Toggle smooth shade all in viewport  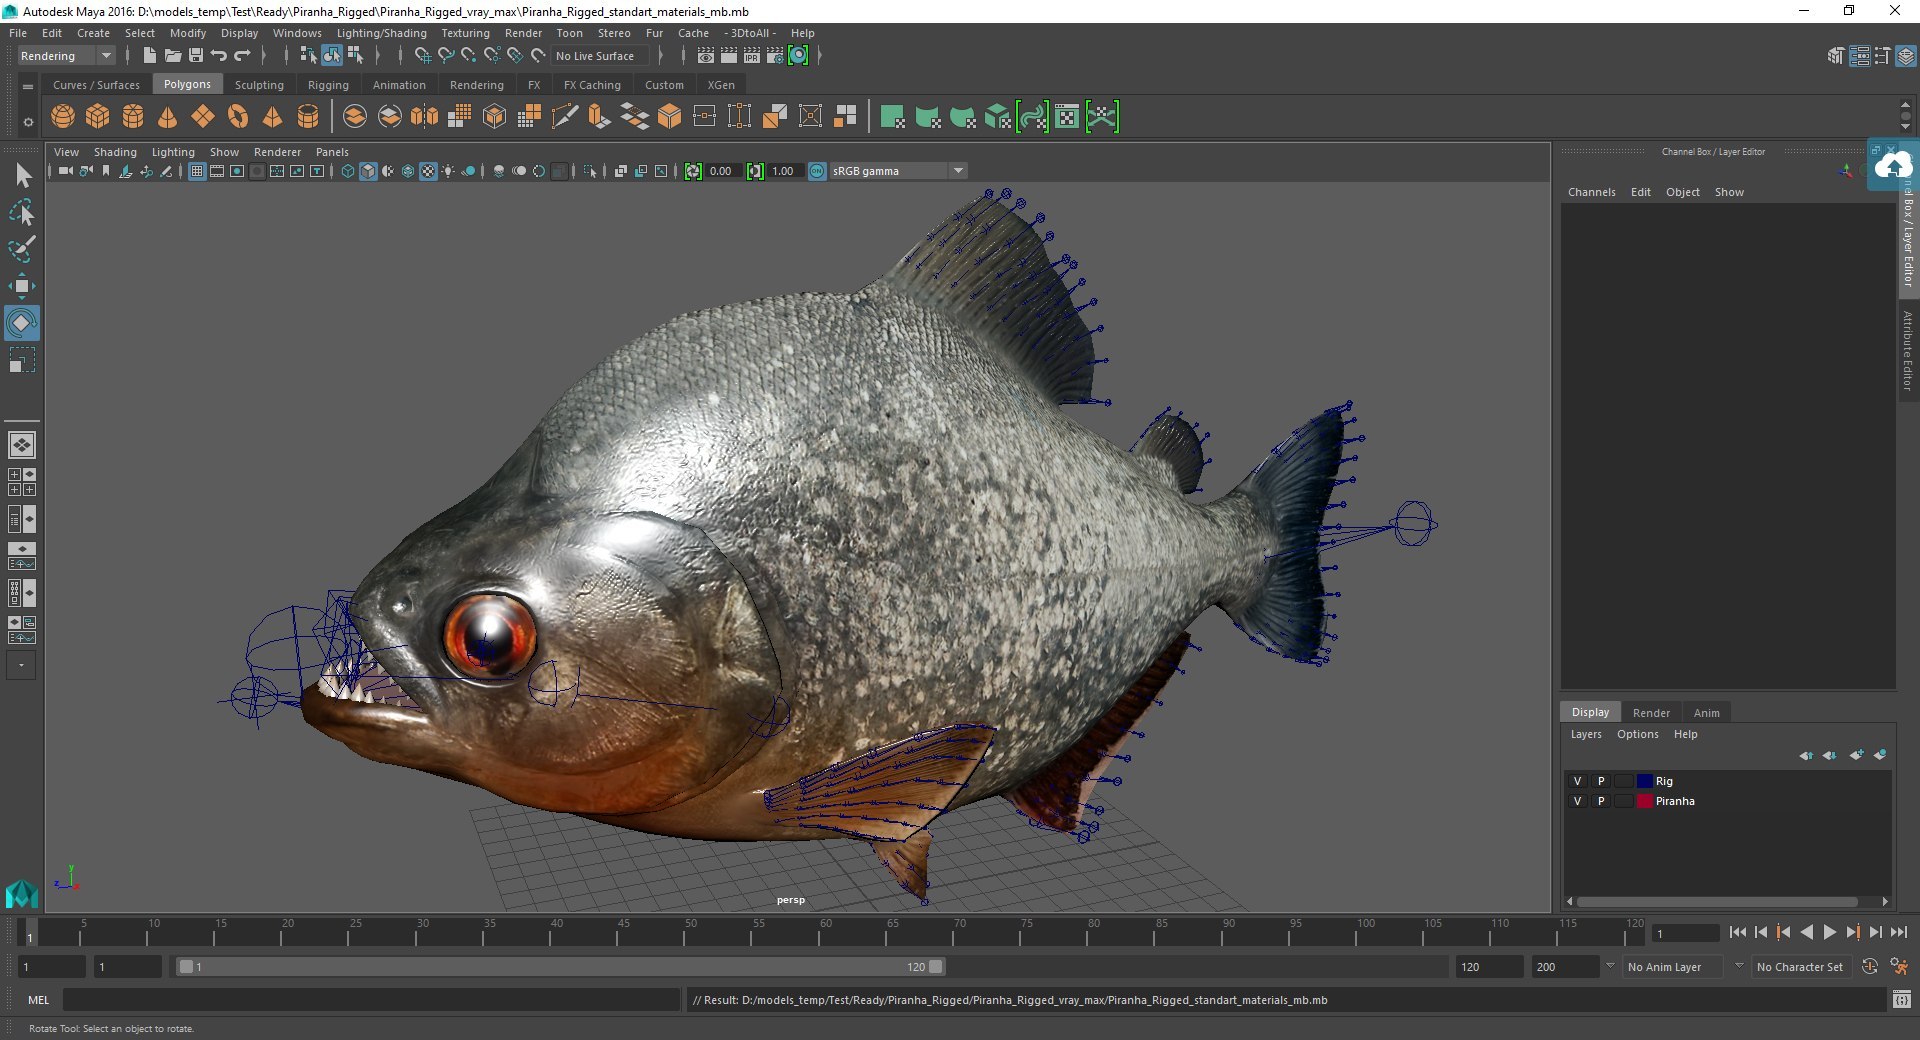(368, 171)
